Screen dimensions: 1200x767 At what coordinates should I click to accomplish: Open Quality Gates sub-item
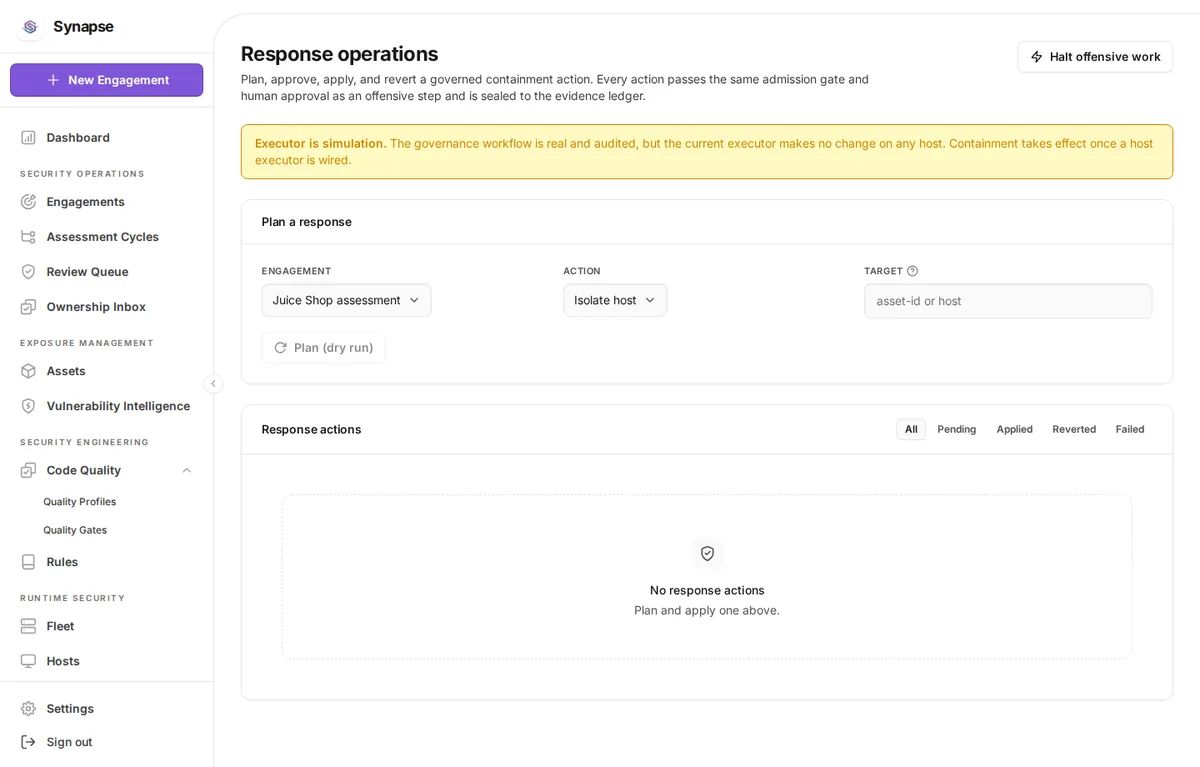(x=75, y=530)
